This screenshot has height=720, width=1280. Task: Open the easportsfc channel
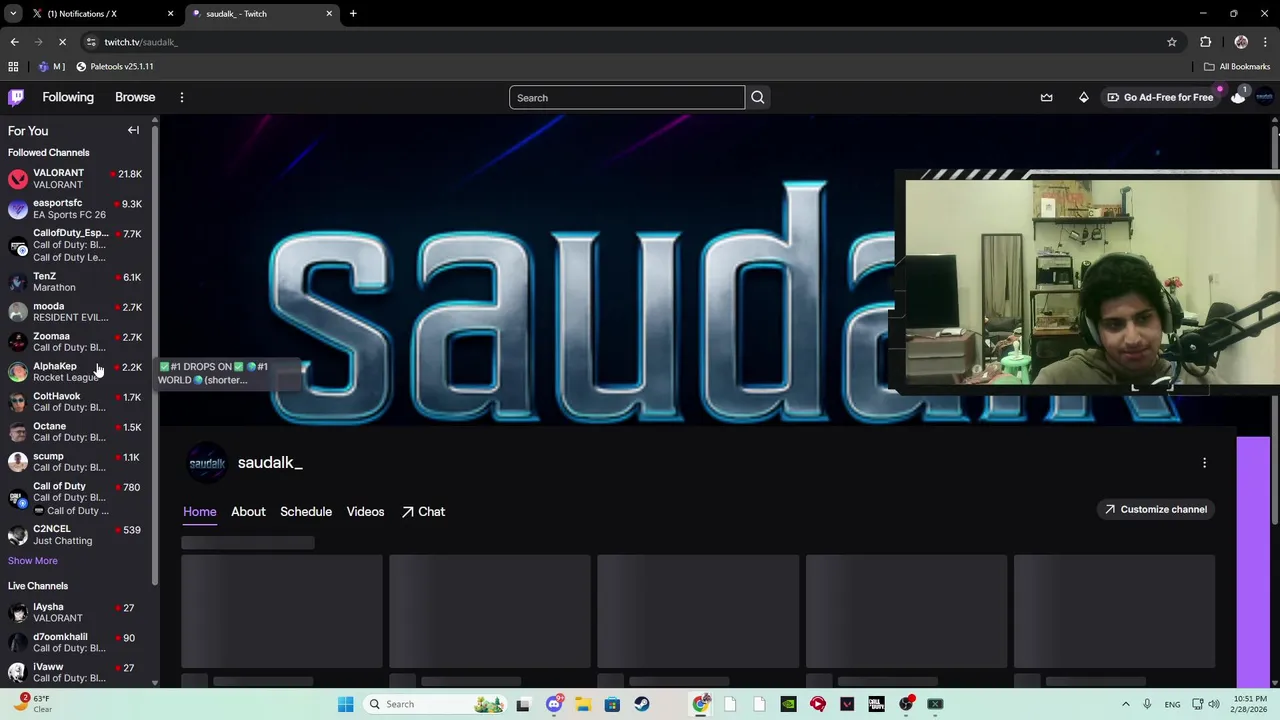75,209
